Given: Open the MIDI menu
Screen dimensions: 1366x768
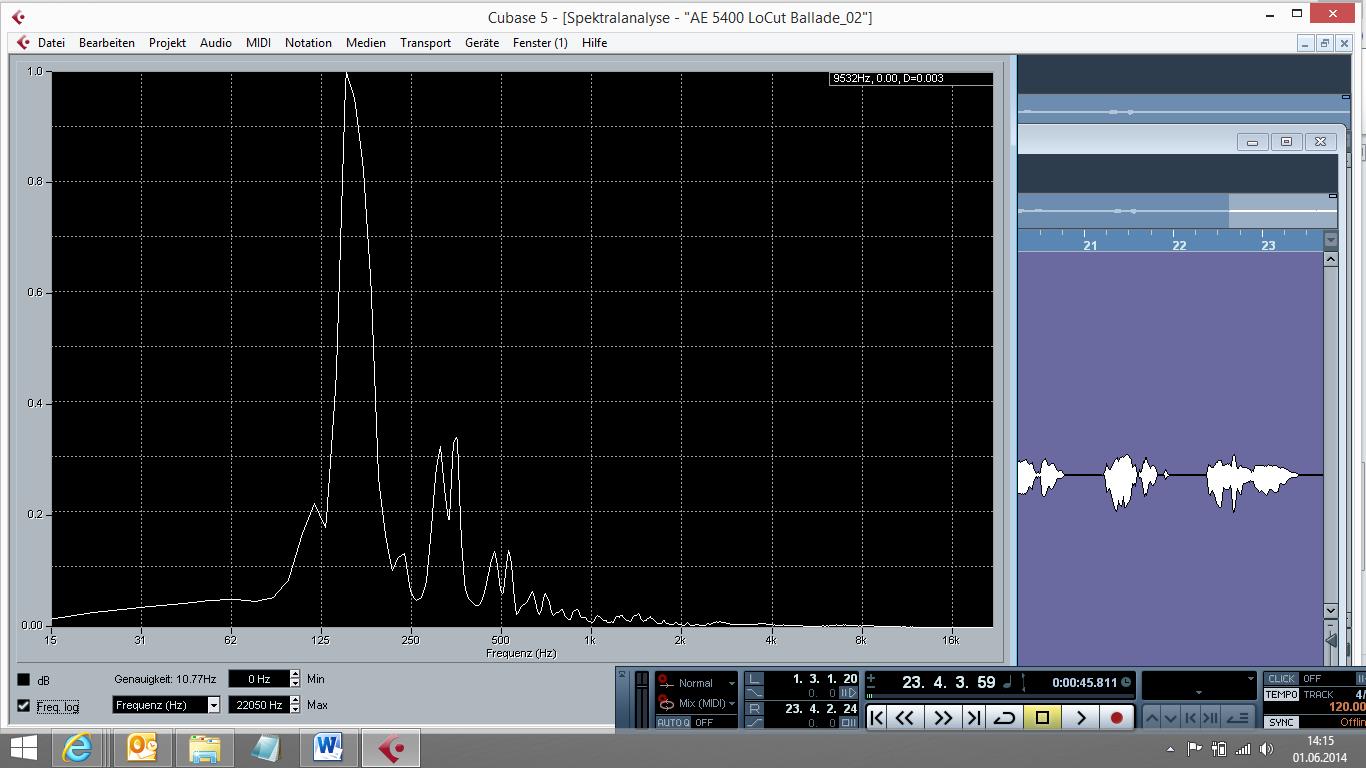Looking at the screenshot, I should coord(258,43).
